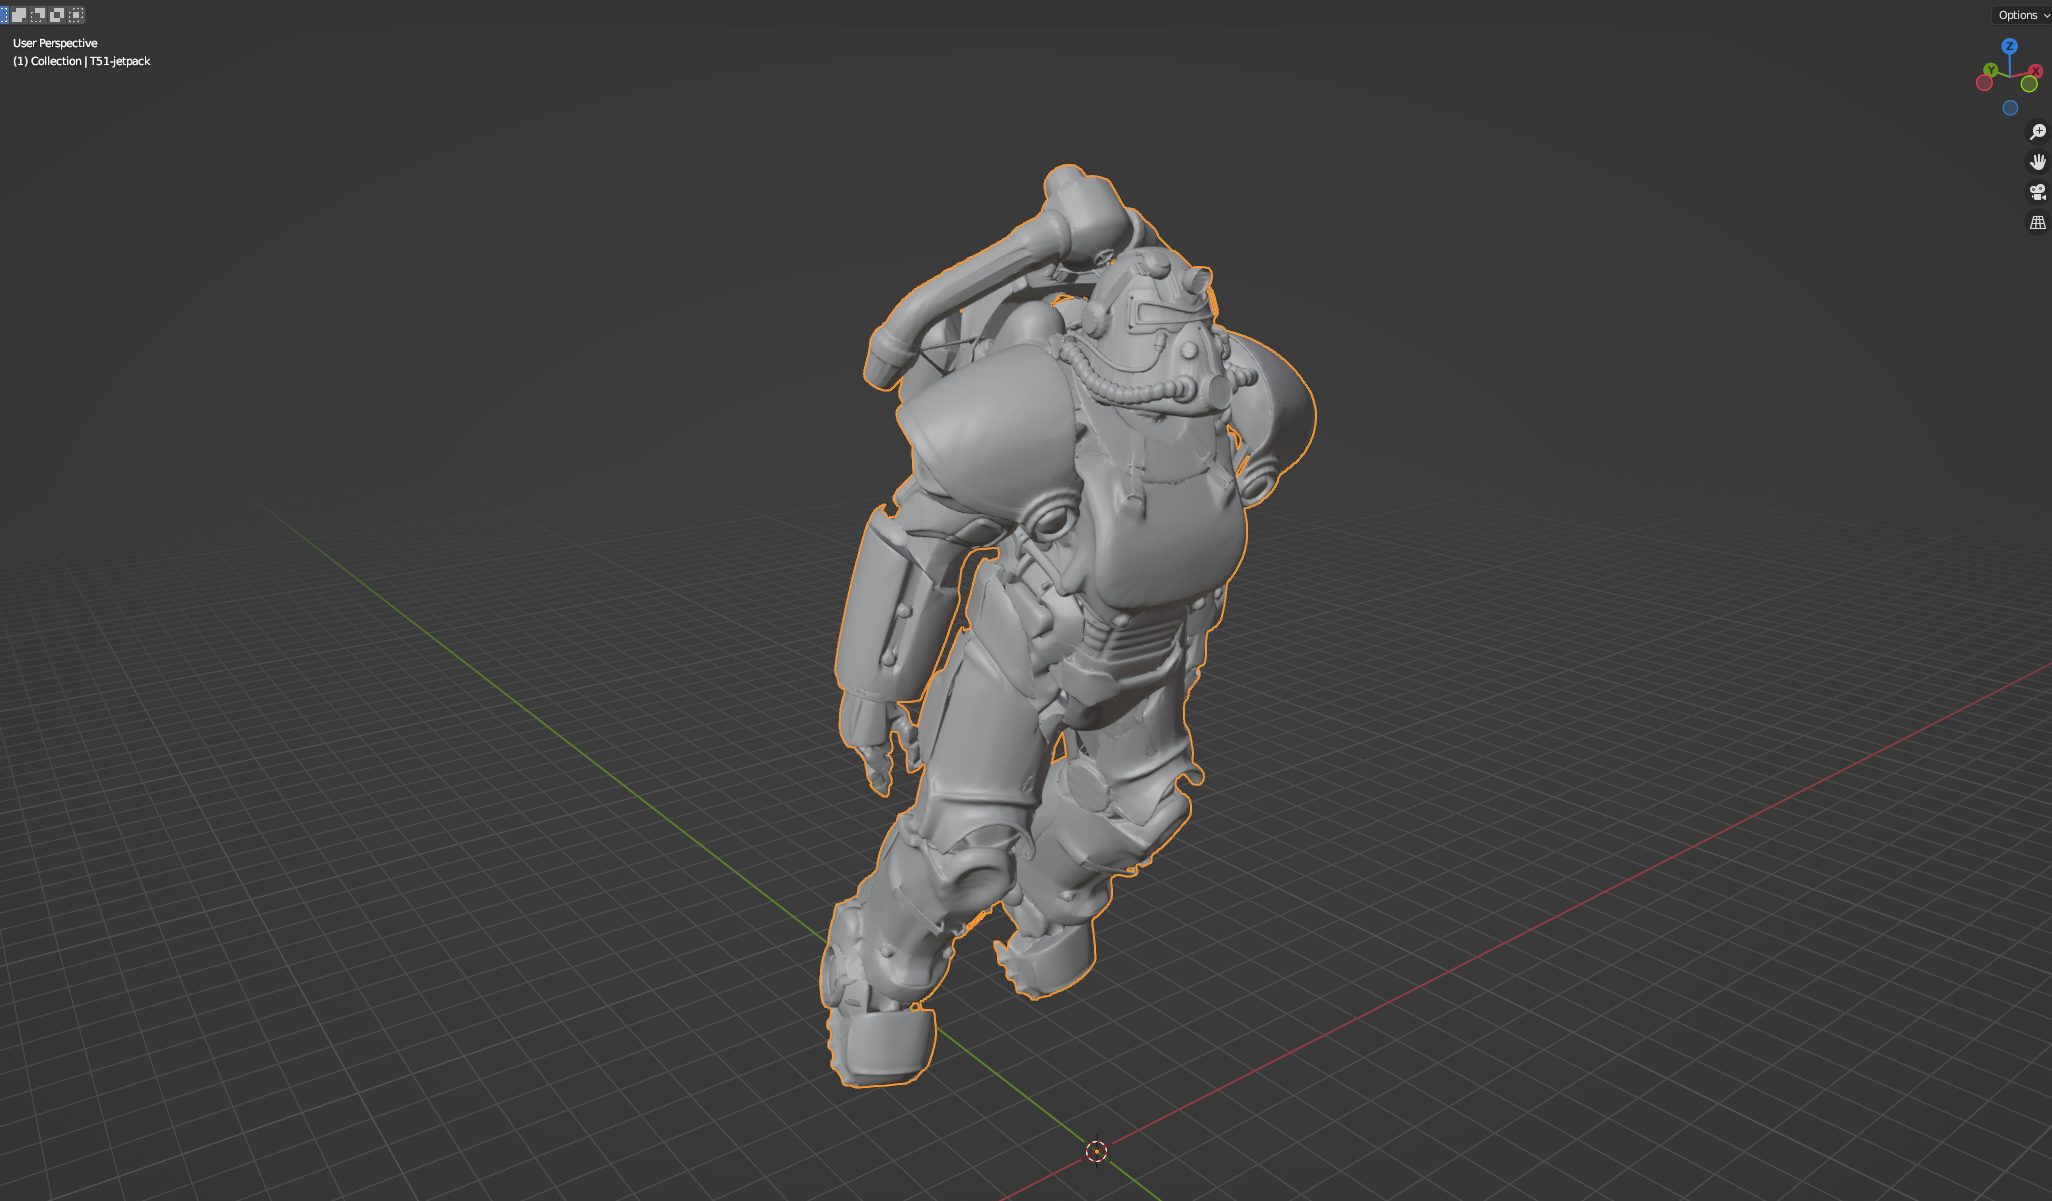2052x1201 pixels.
Task: Select the Intersect selection mode icon
Action: tap(76, 14)
